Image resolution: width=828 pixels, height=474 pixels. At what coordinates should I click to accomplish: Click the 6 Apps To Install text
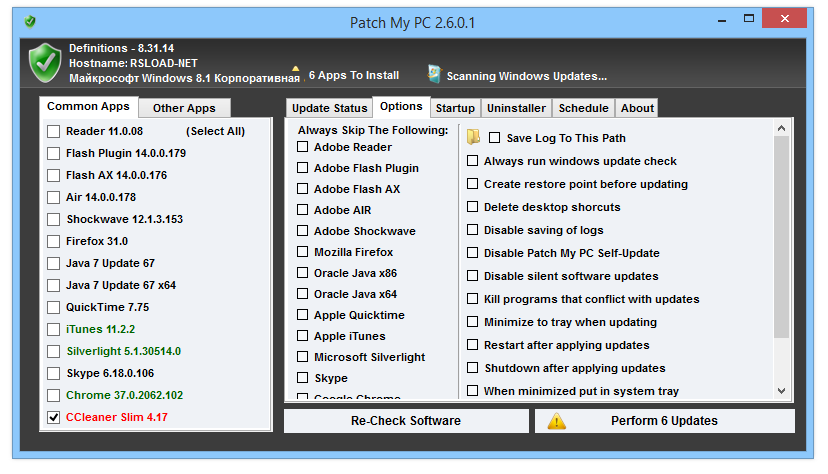tap(354, 75)
